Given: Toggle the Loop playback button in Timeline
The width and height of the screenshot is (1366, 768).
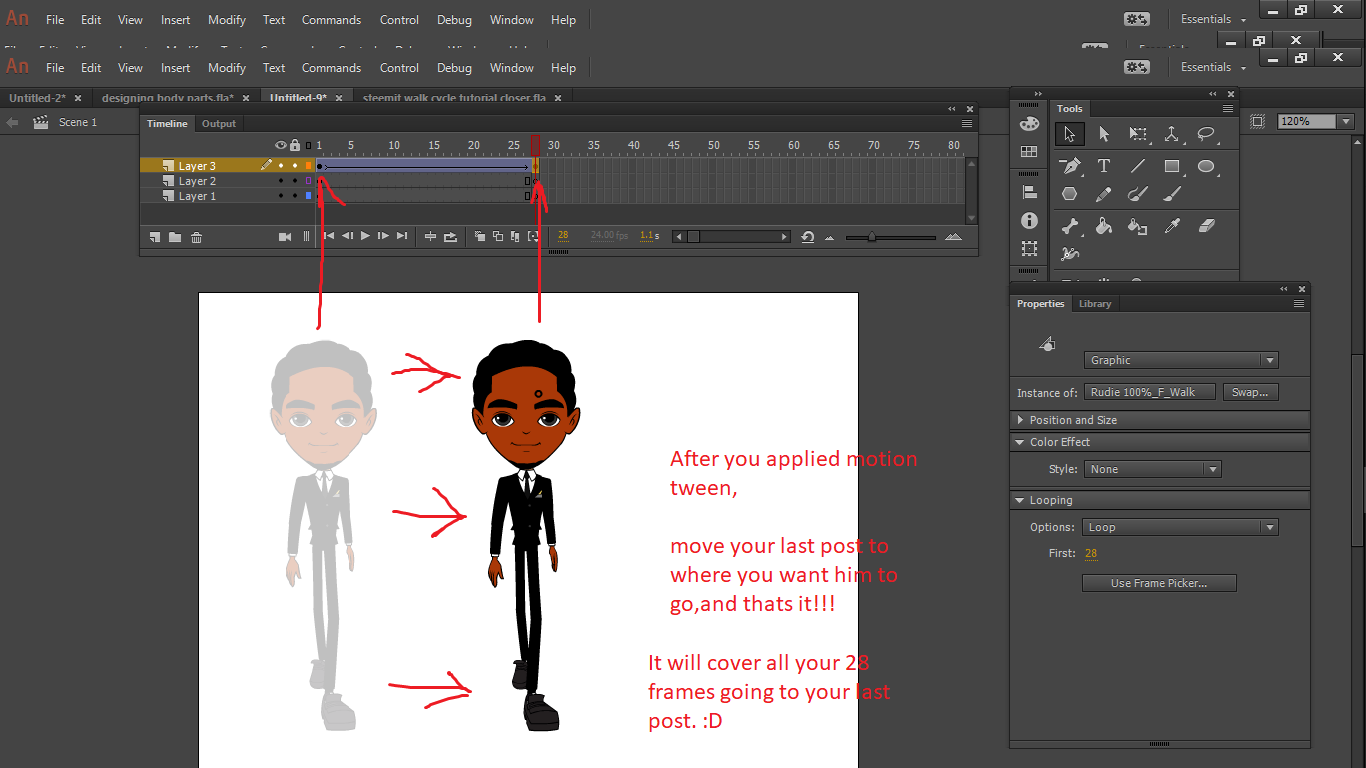Looking at the screenshot, I should (450, 237).
